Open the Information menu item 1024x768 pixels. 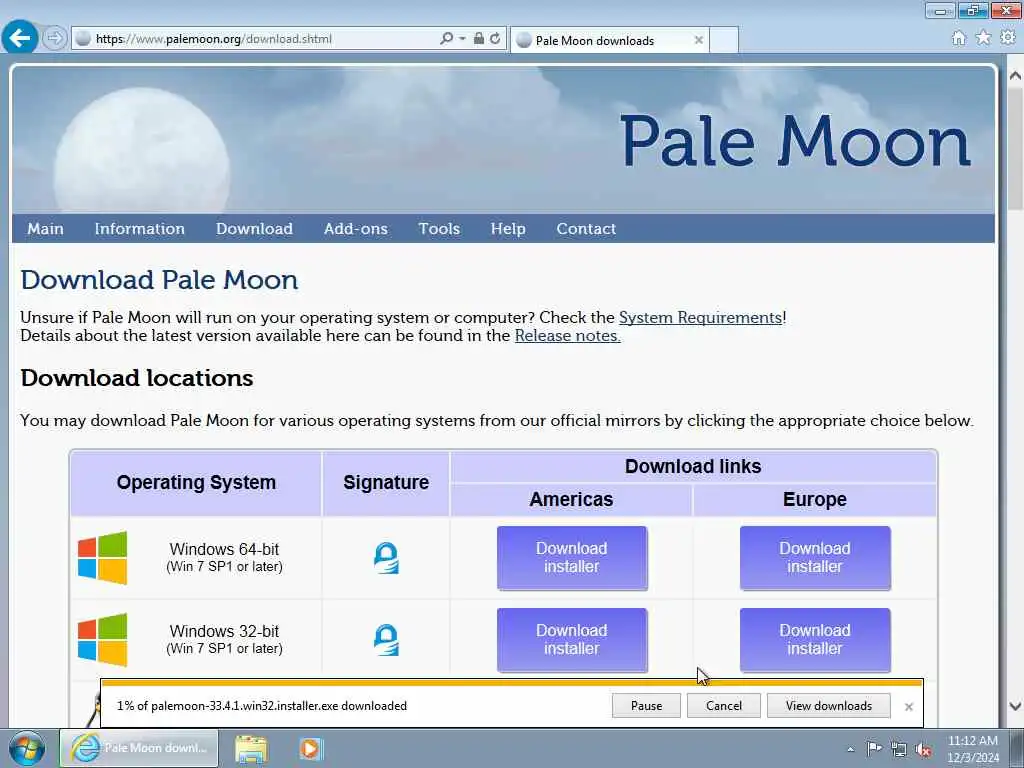point(140,229)
